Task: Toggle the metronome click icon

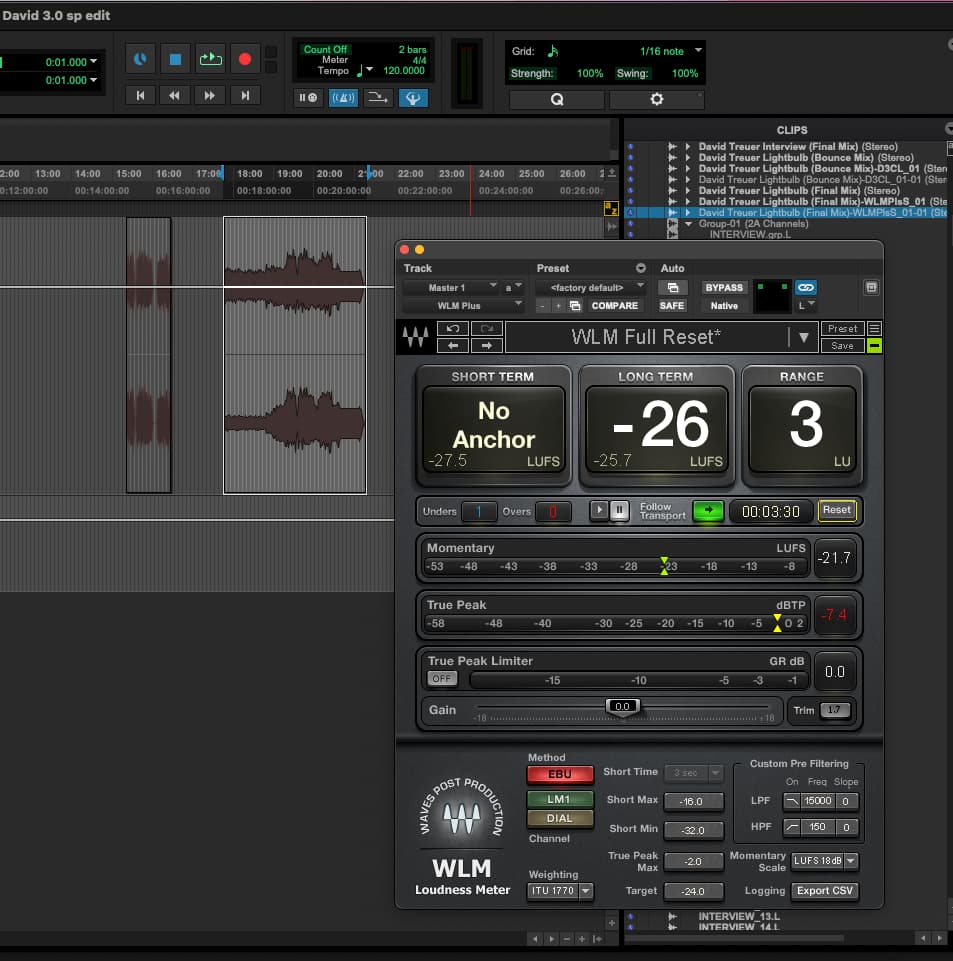Action: pos(342,97)
